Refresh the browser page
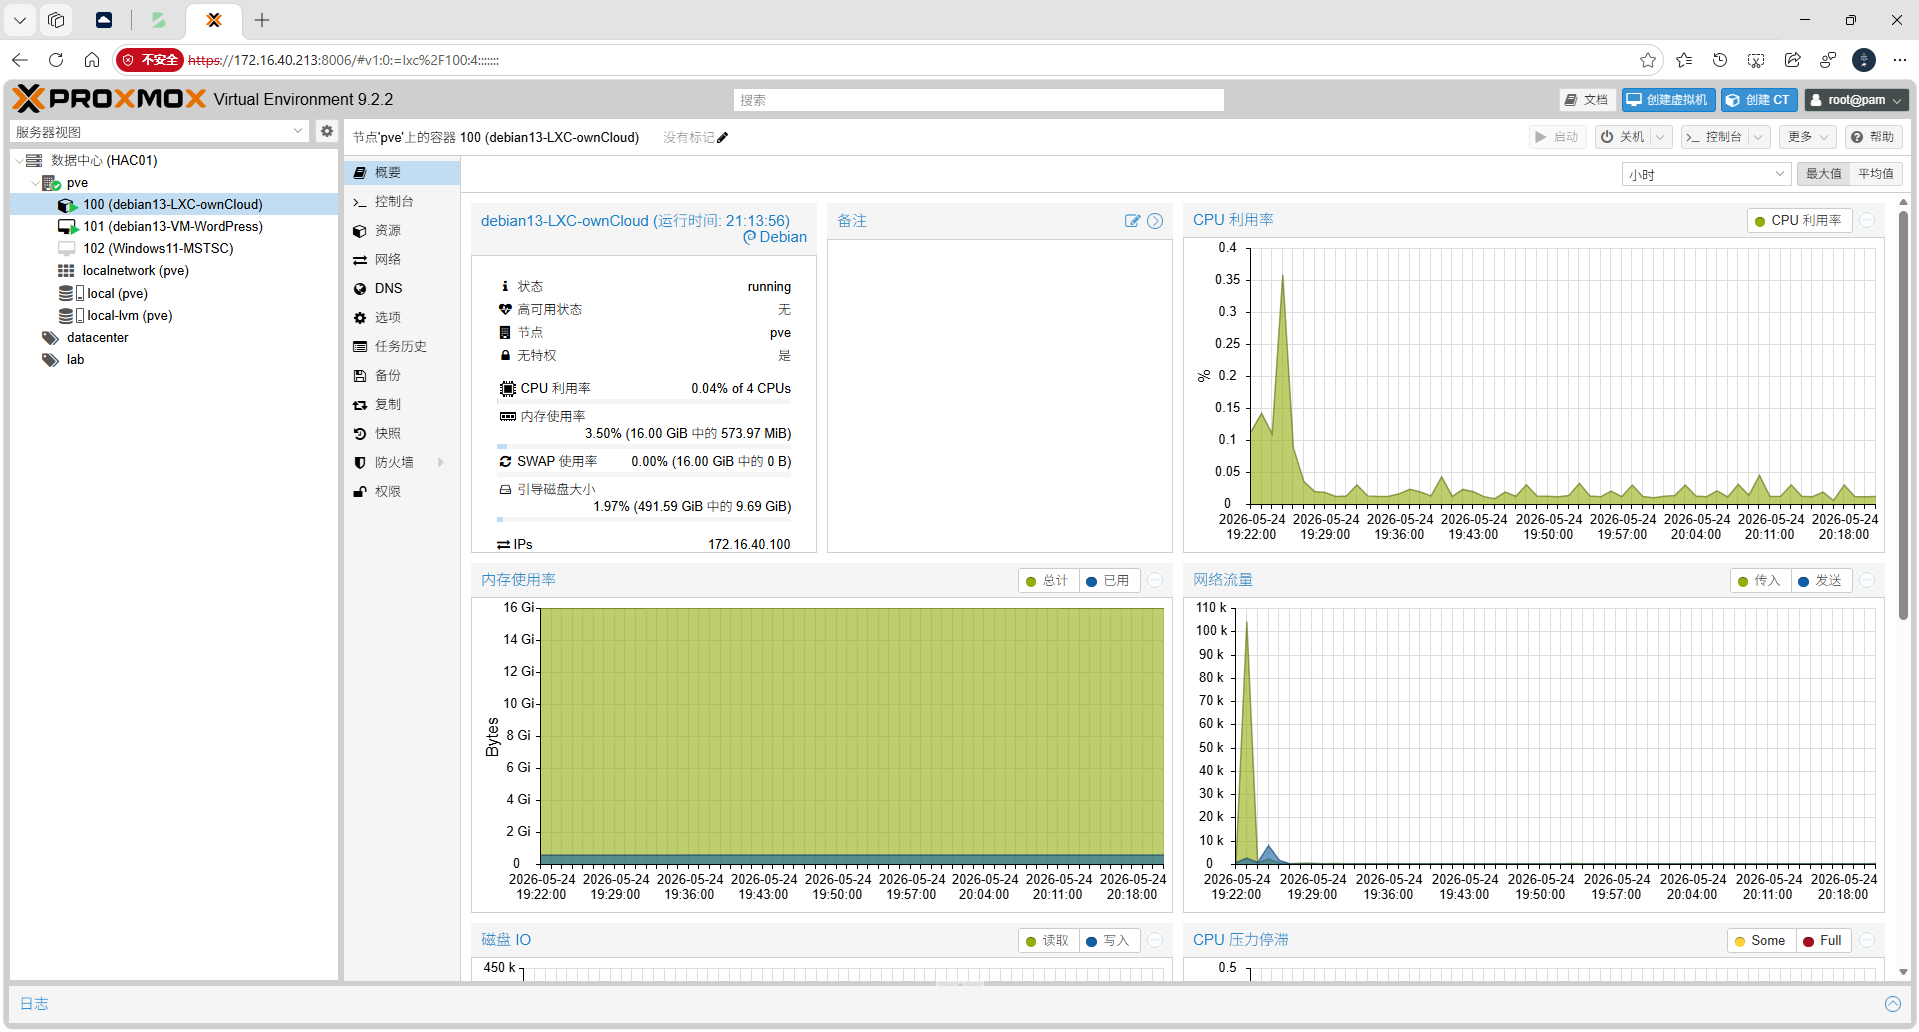Screen dimensions: 1919x1032 click(56, 60)
